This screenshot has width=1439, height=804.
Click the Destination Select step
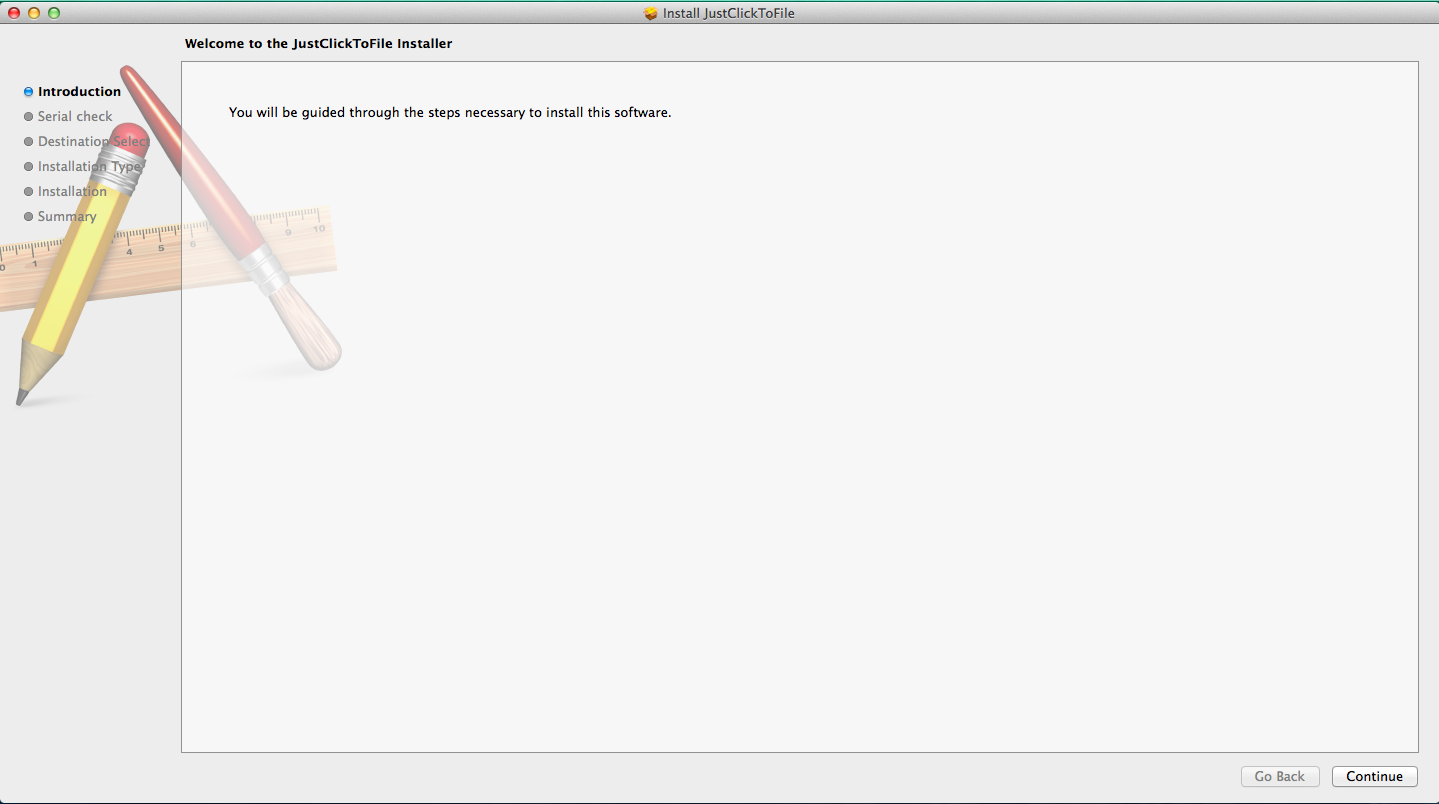[x=94, y=141]
